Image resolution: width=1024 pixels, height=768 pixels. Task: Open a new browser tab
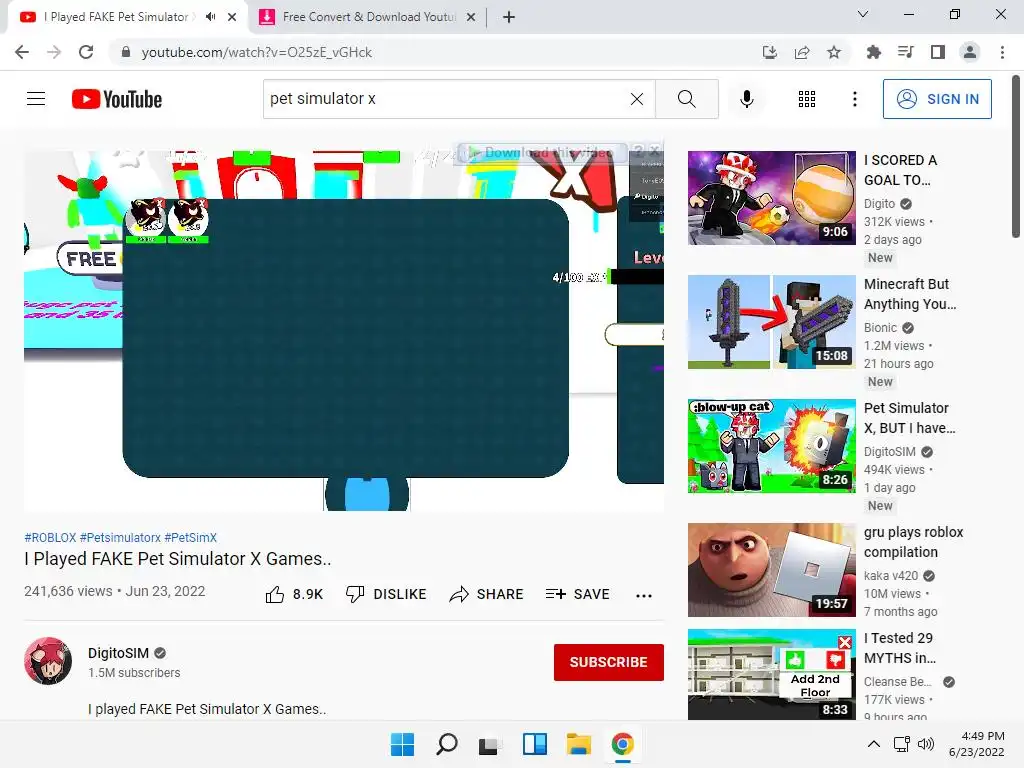click(509, 17)
